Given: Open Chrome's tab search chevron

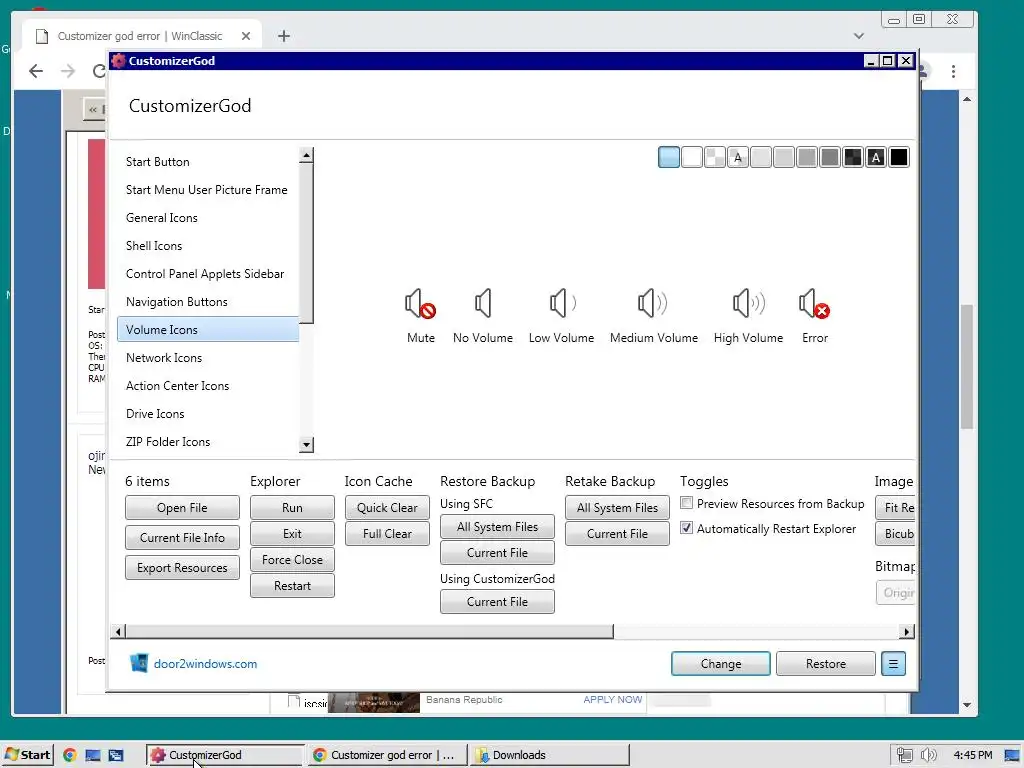Looking at the screenshot, I should click(859, 36).
